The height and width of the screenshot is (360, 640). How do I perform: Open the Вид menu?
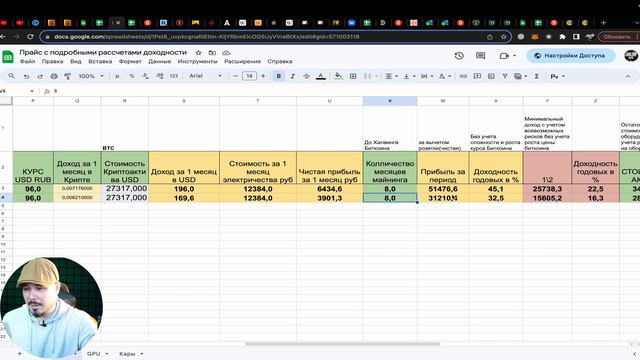[76, 61]
